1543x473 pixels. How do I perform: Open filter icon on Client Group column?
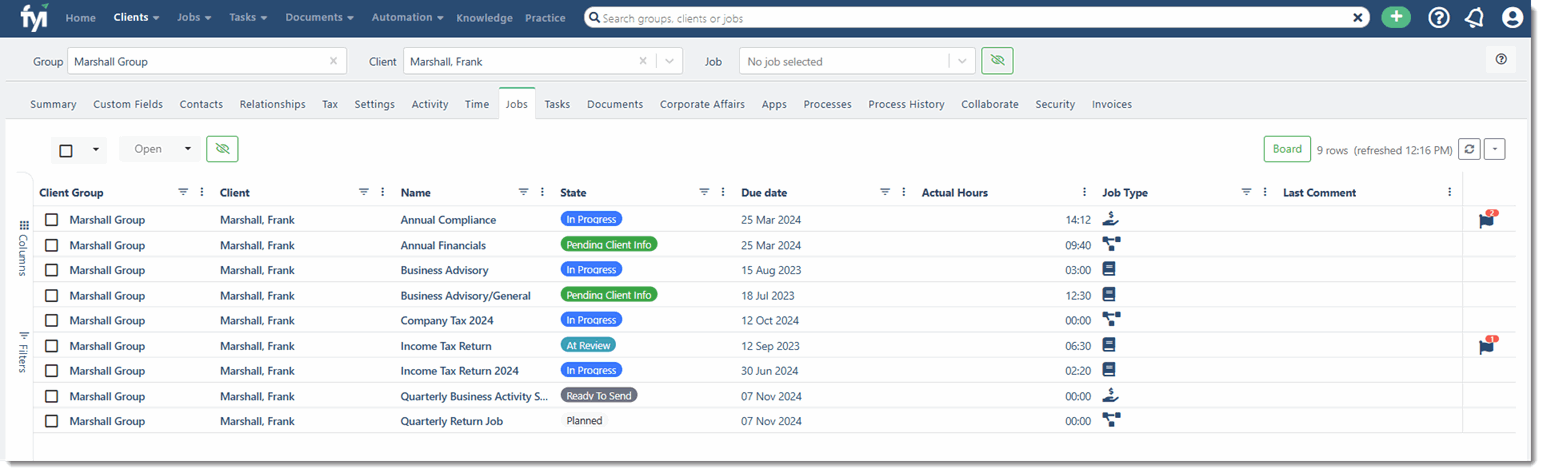[183, 192]
